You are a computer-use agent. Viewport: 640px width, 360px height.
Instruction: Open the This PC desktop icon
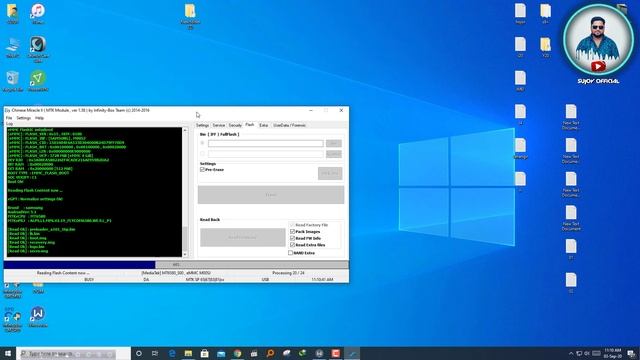pos(13,47)
